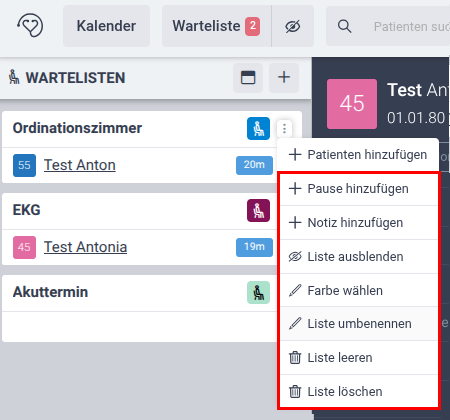Click the search magnifier icon
The image size is (450, 420).
click(344, 26)
